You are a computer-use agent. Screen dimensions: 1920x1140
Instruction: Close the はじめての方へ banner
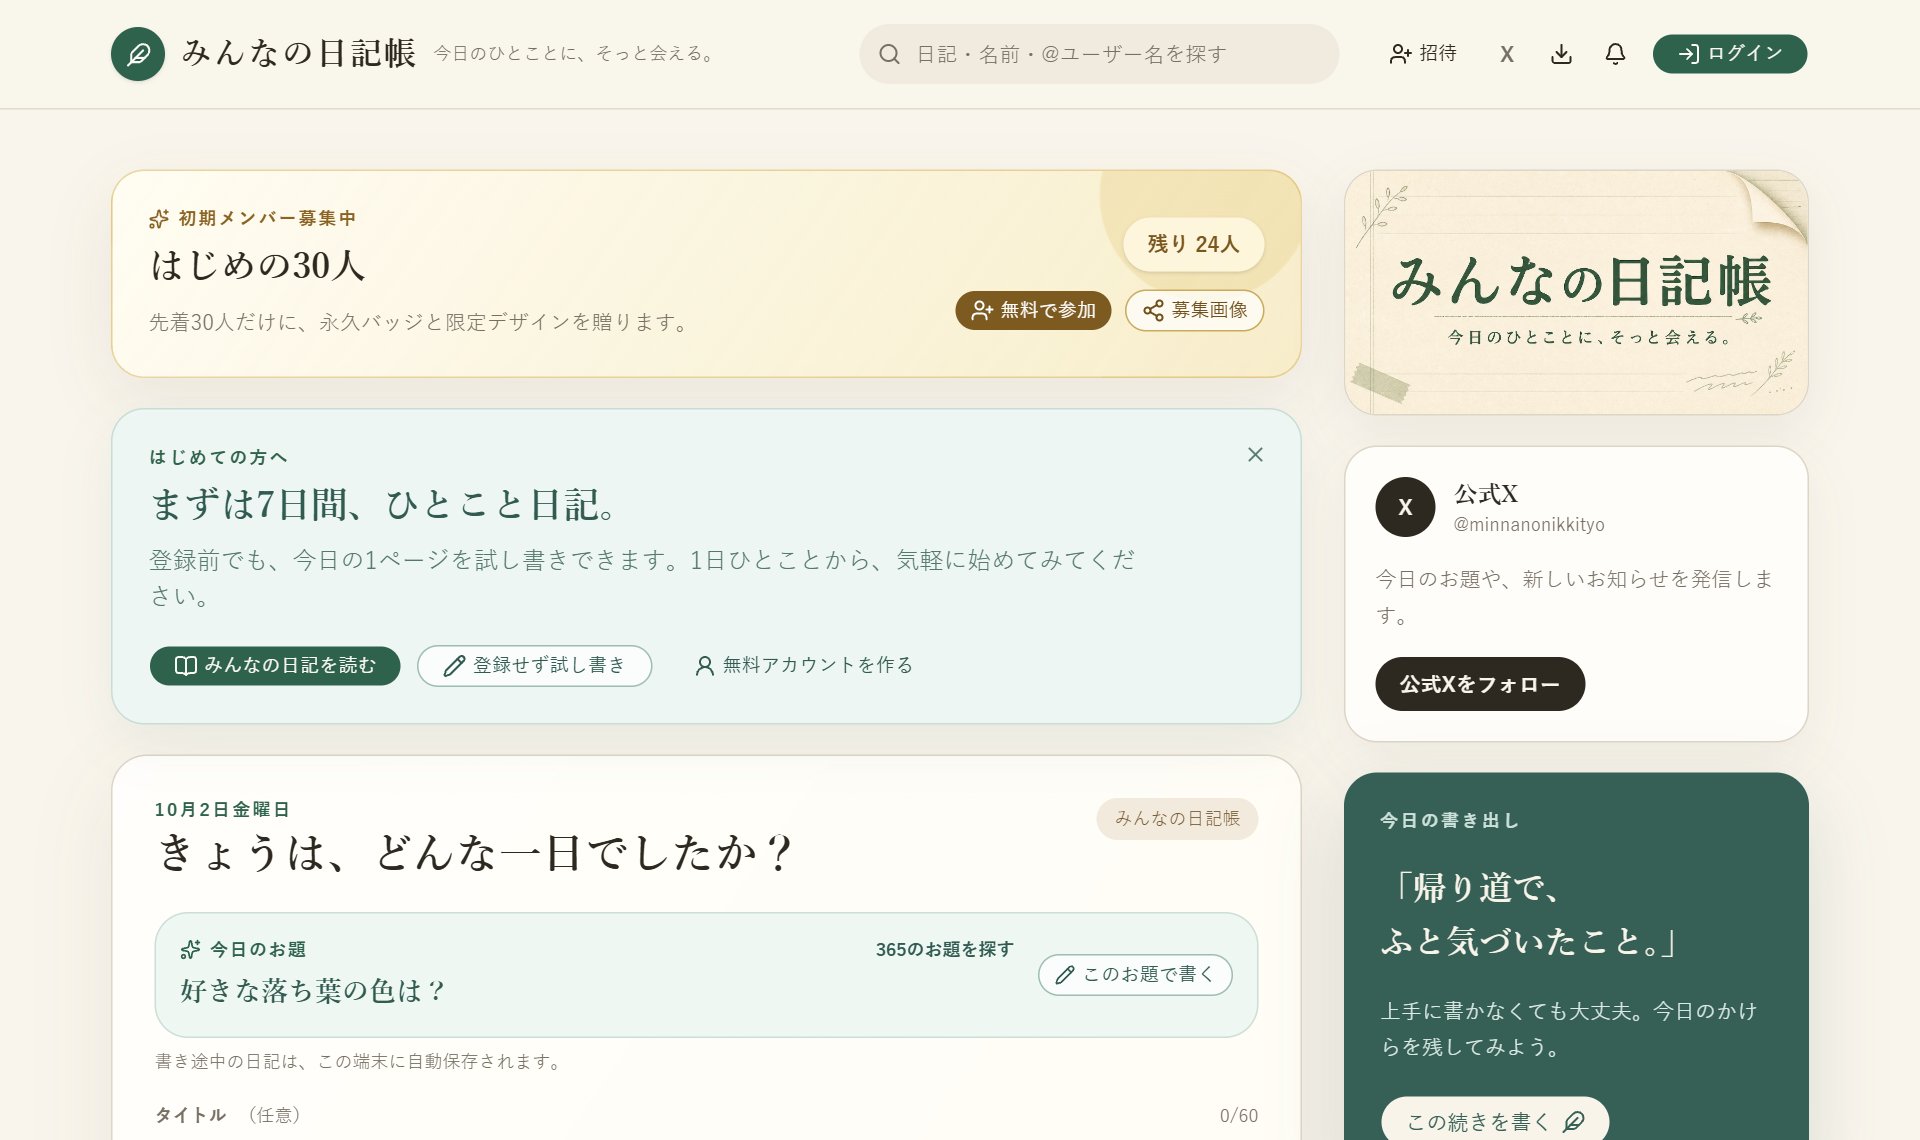point(1255,455)
